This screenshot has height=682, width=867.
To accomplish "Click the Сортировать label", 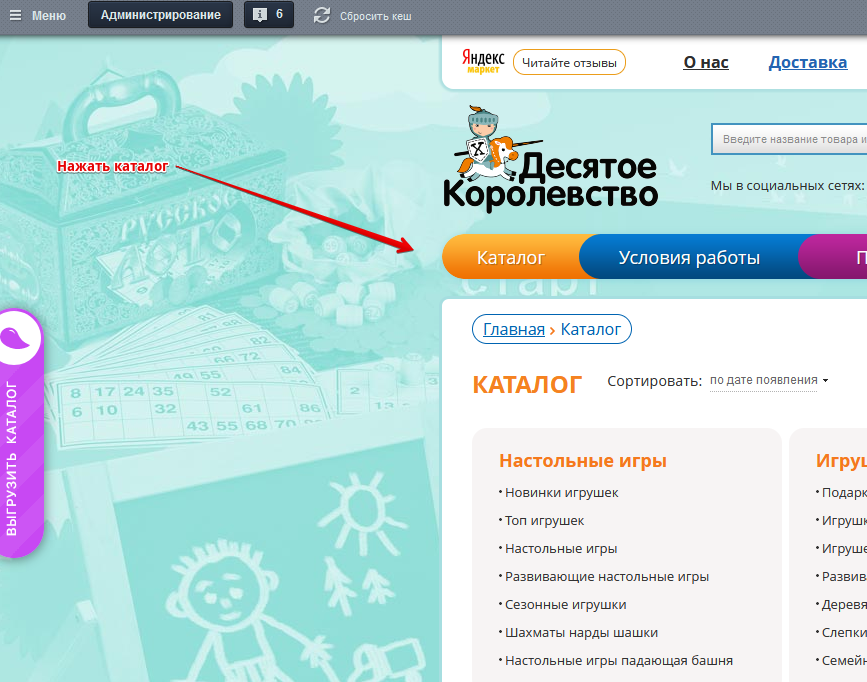I will point(654,381).
